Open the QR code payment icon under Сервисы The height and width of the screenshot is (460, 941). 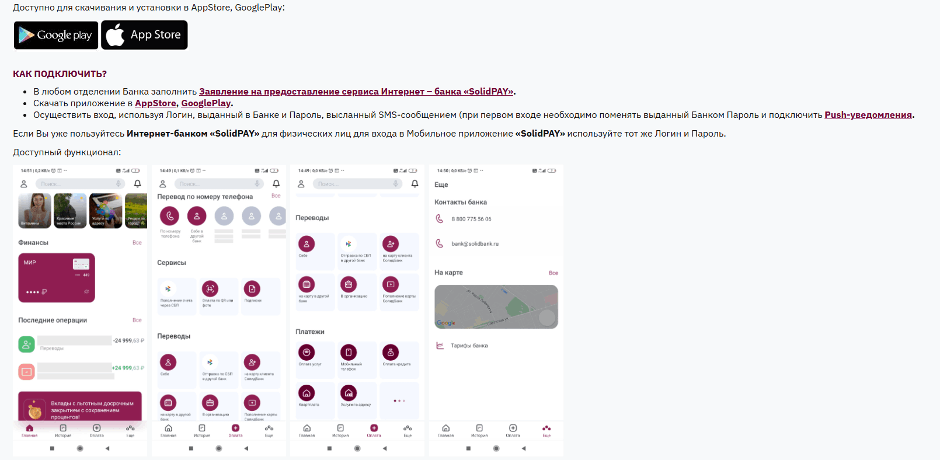point(210,288)
